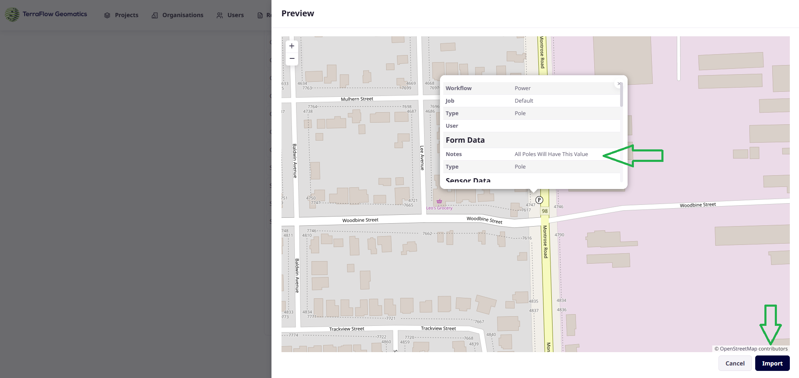Image resolution: width=799 pixels, height=378 pixels.
Task: Click the Notes row in Form Data
Action: pos(531,154)
